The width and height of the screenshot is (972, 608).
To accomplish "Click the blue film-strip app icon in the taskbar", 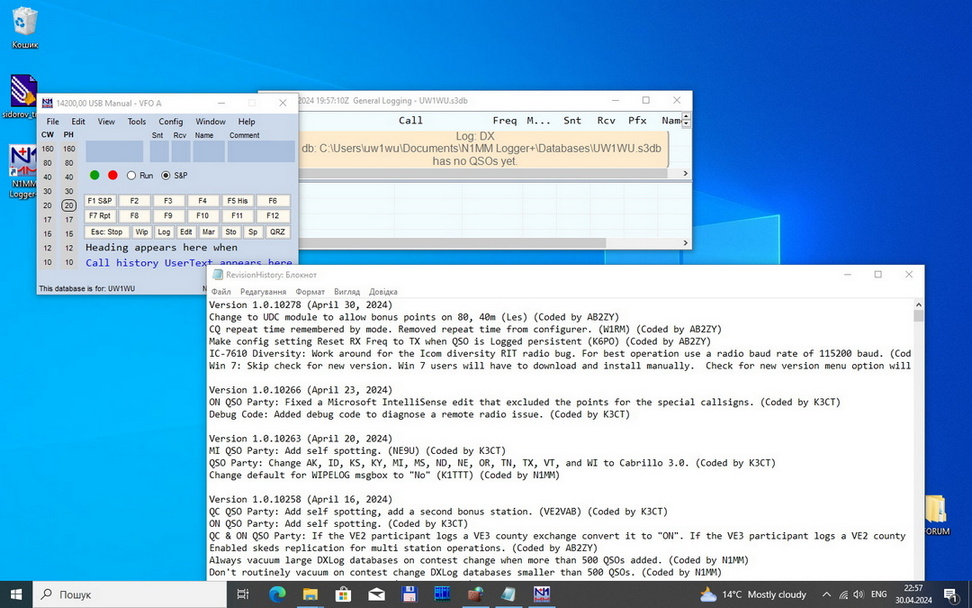I will point(442,594).
